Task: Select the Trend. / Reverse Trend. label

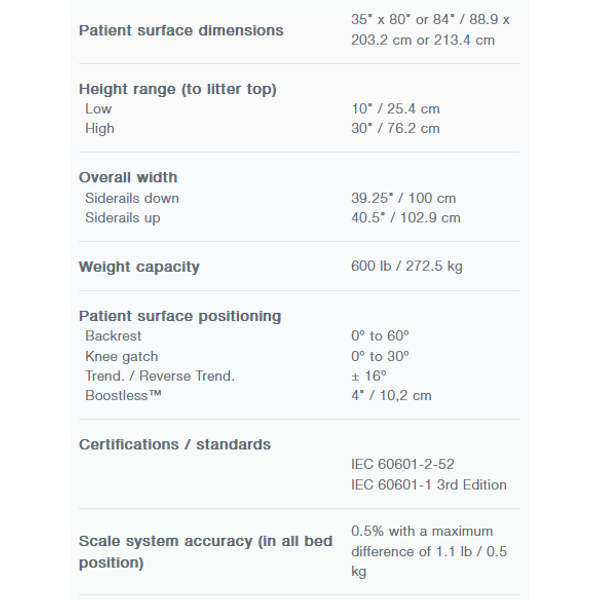Action: (x=160, y=376)
